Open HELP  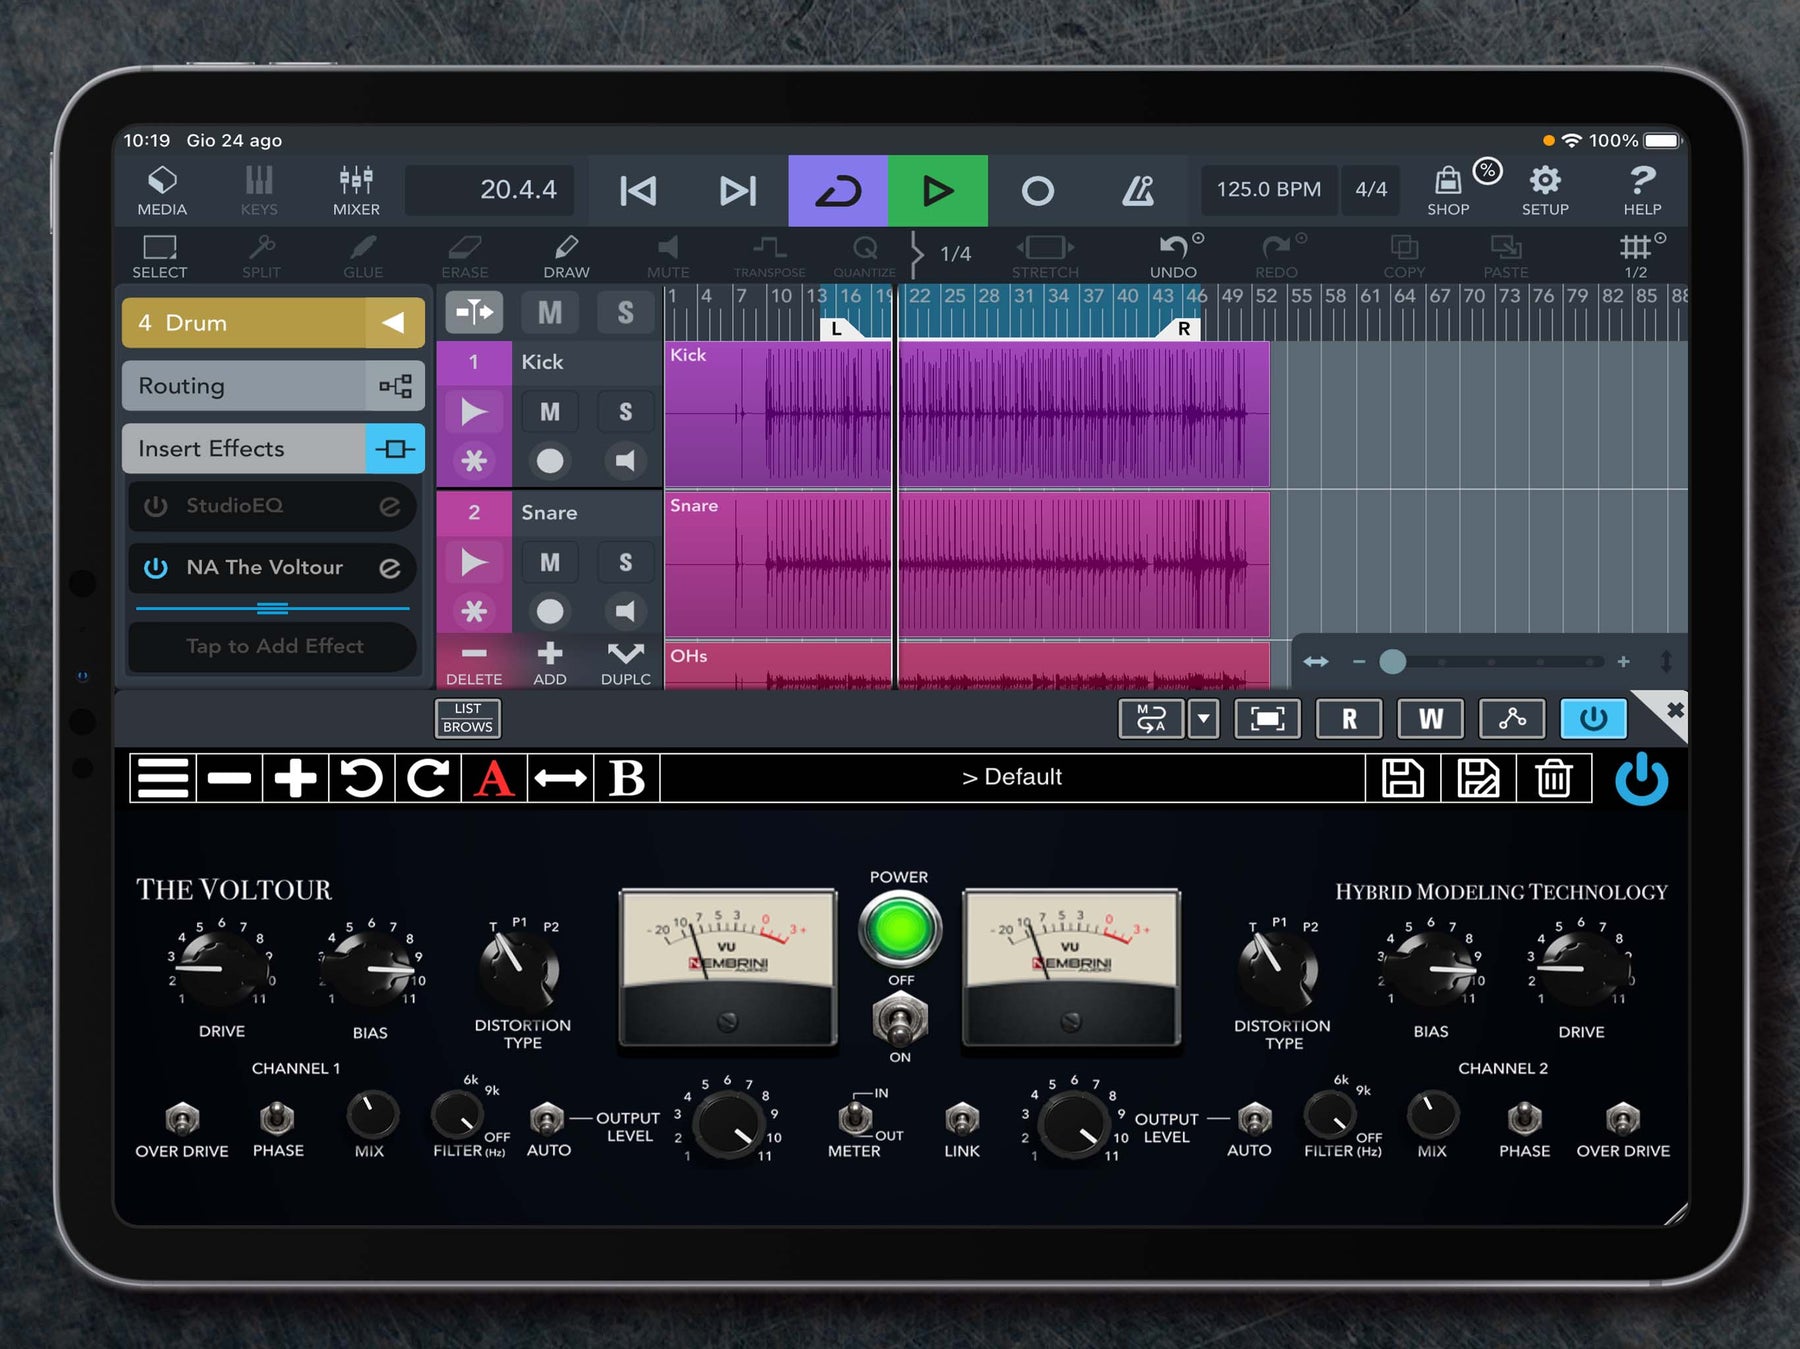[x=1642, y=190]
